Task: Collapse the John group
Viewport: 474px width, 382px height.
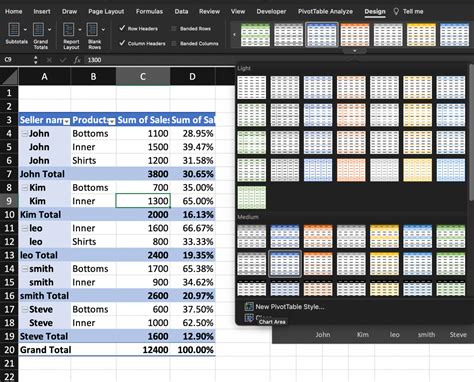Action: pyautogui.click(x=24, y=134)
